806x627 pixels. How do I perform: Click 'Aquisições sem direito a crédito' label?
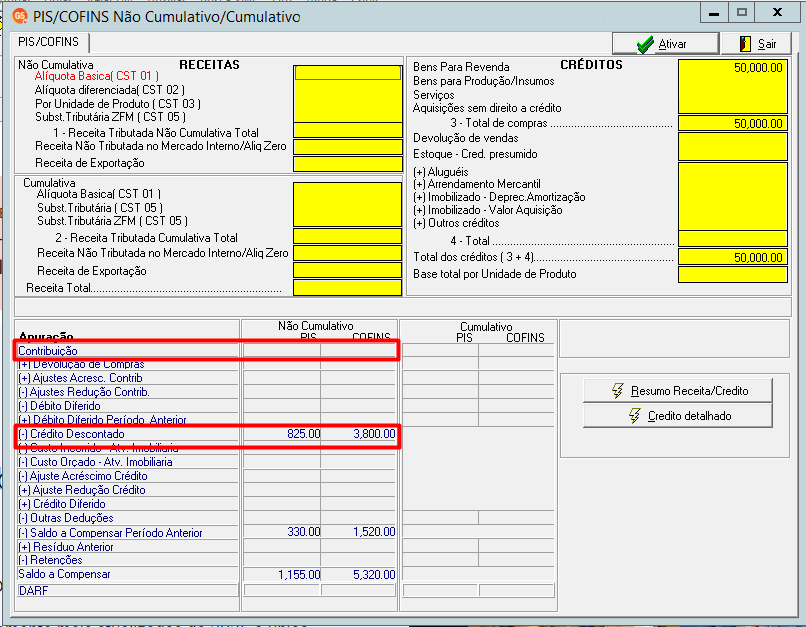tap(487, 108)
